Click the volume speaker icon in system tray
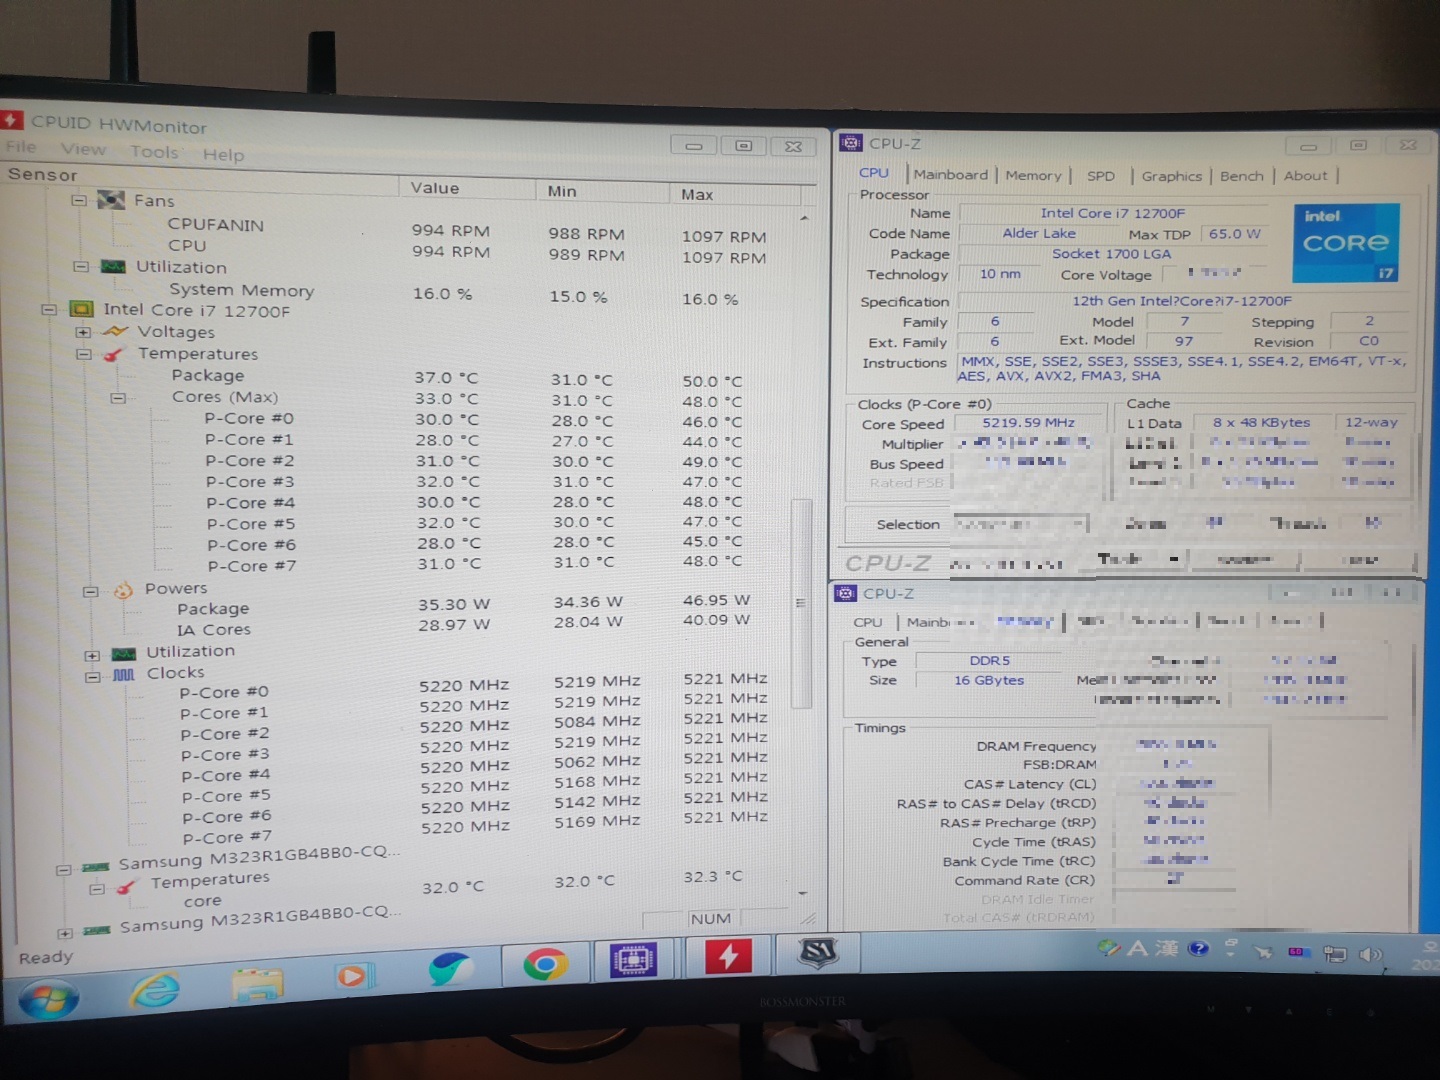This screenshot has width=1440, height=1080. point(1369,954)
